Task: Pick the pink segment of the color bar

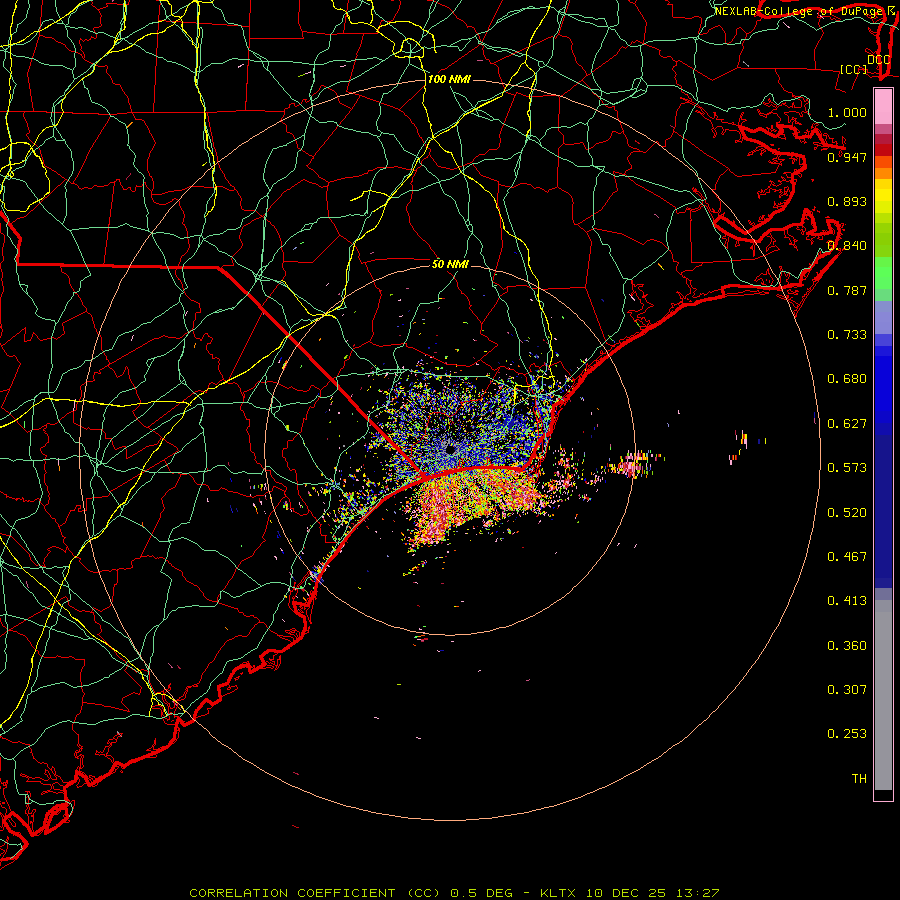Action: tap(883, 106)
